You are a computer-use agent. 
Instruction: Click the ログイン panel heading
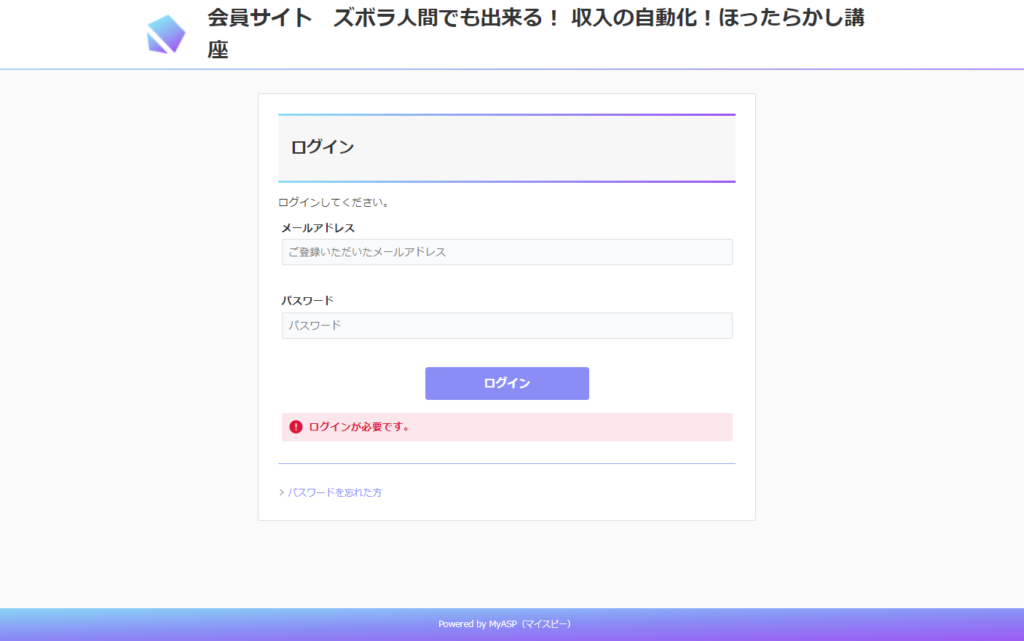click(323, 148)
